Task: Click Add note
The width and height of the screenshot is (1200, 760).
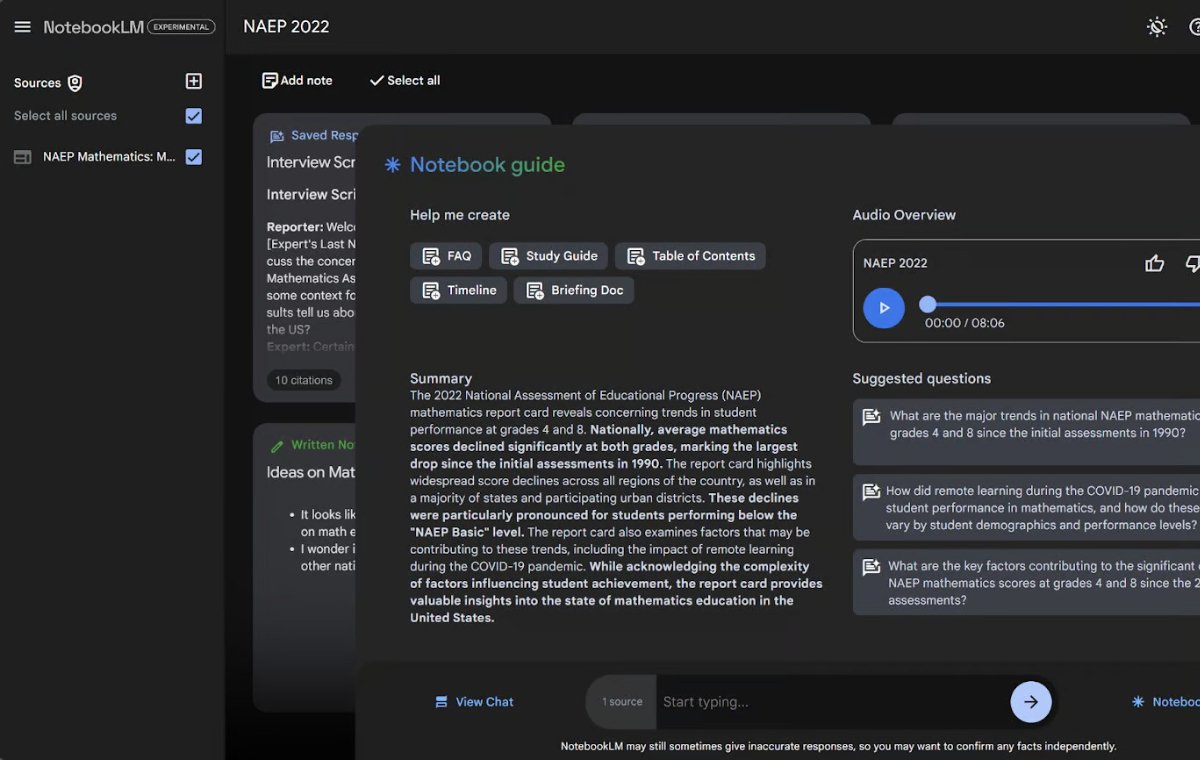Action: [x=297, y=80]
